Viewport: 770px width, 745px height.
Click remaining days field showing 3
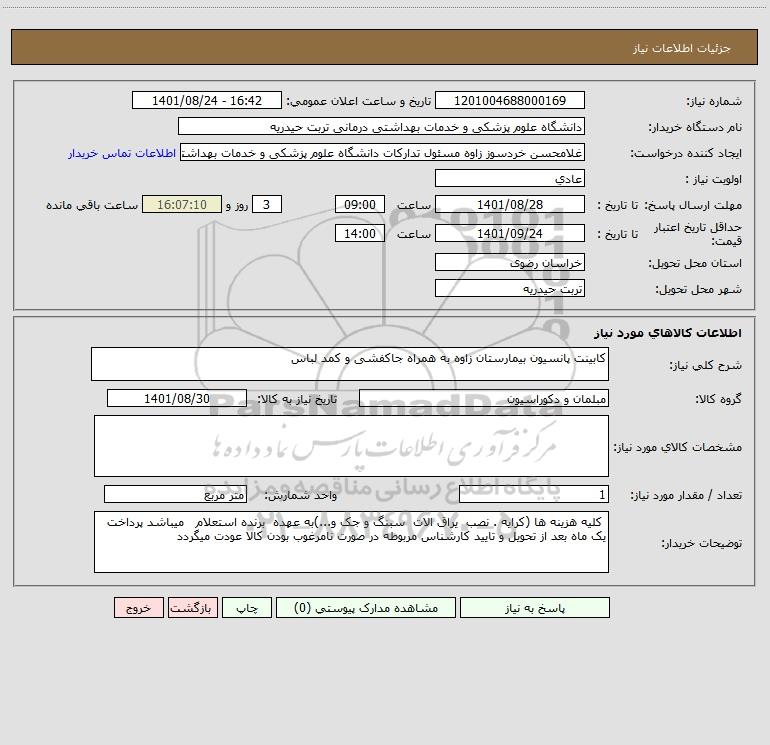coord(267,204)
